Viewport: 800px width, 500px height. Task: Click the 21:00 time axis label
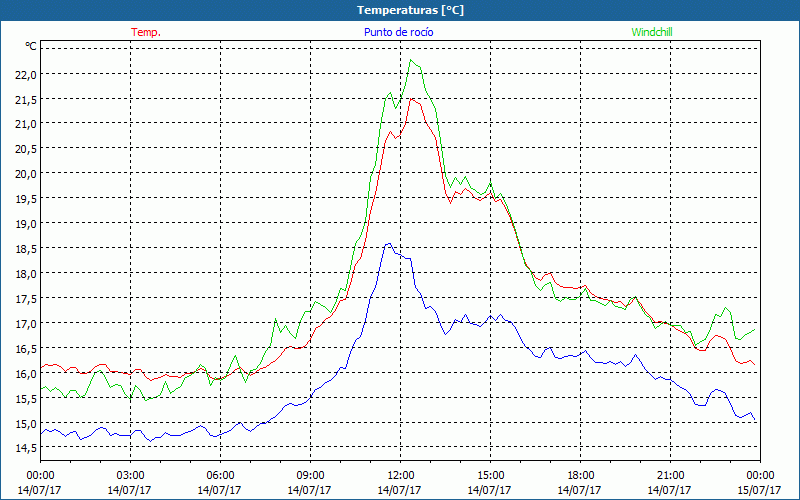tap(670, 476)
